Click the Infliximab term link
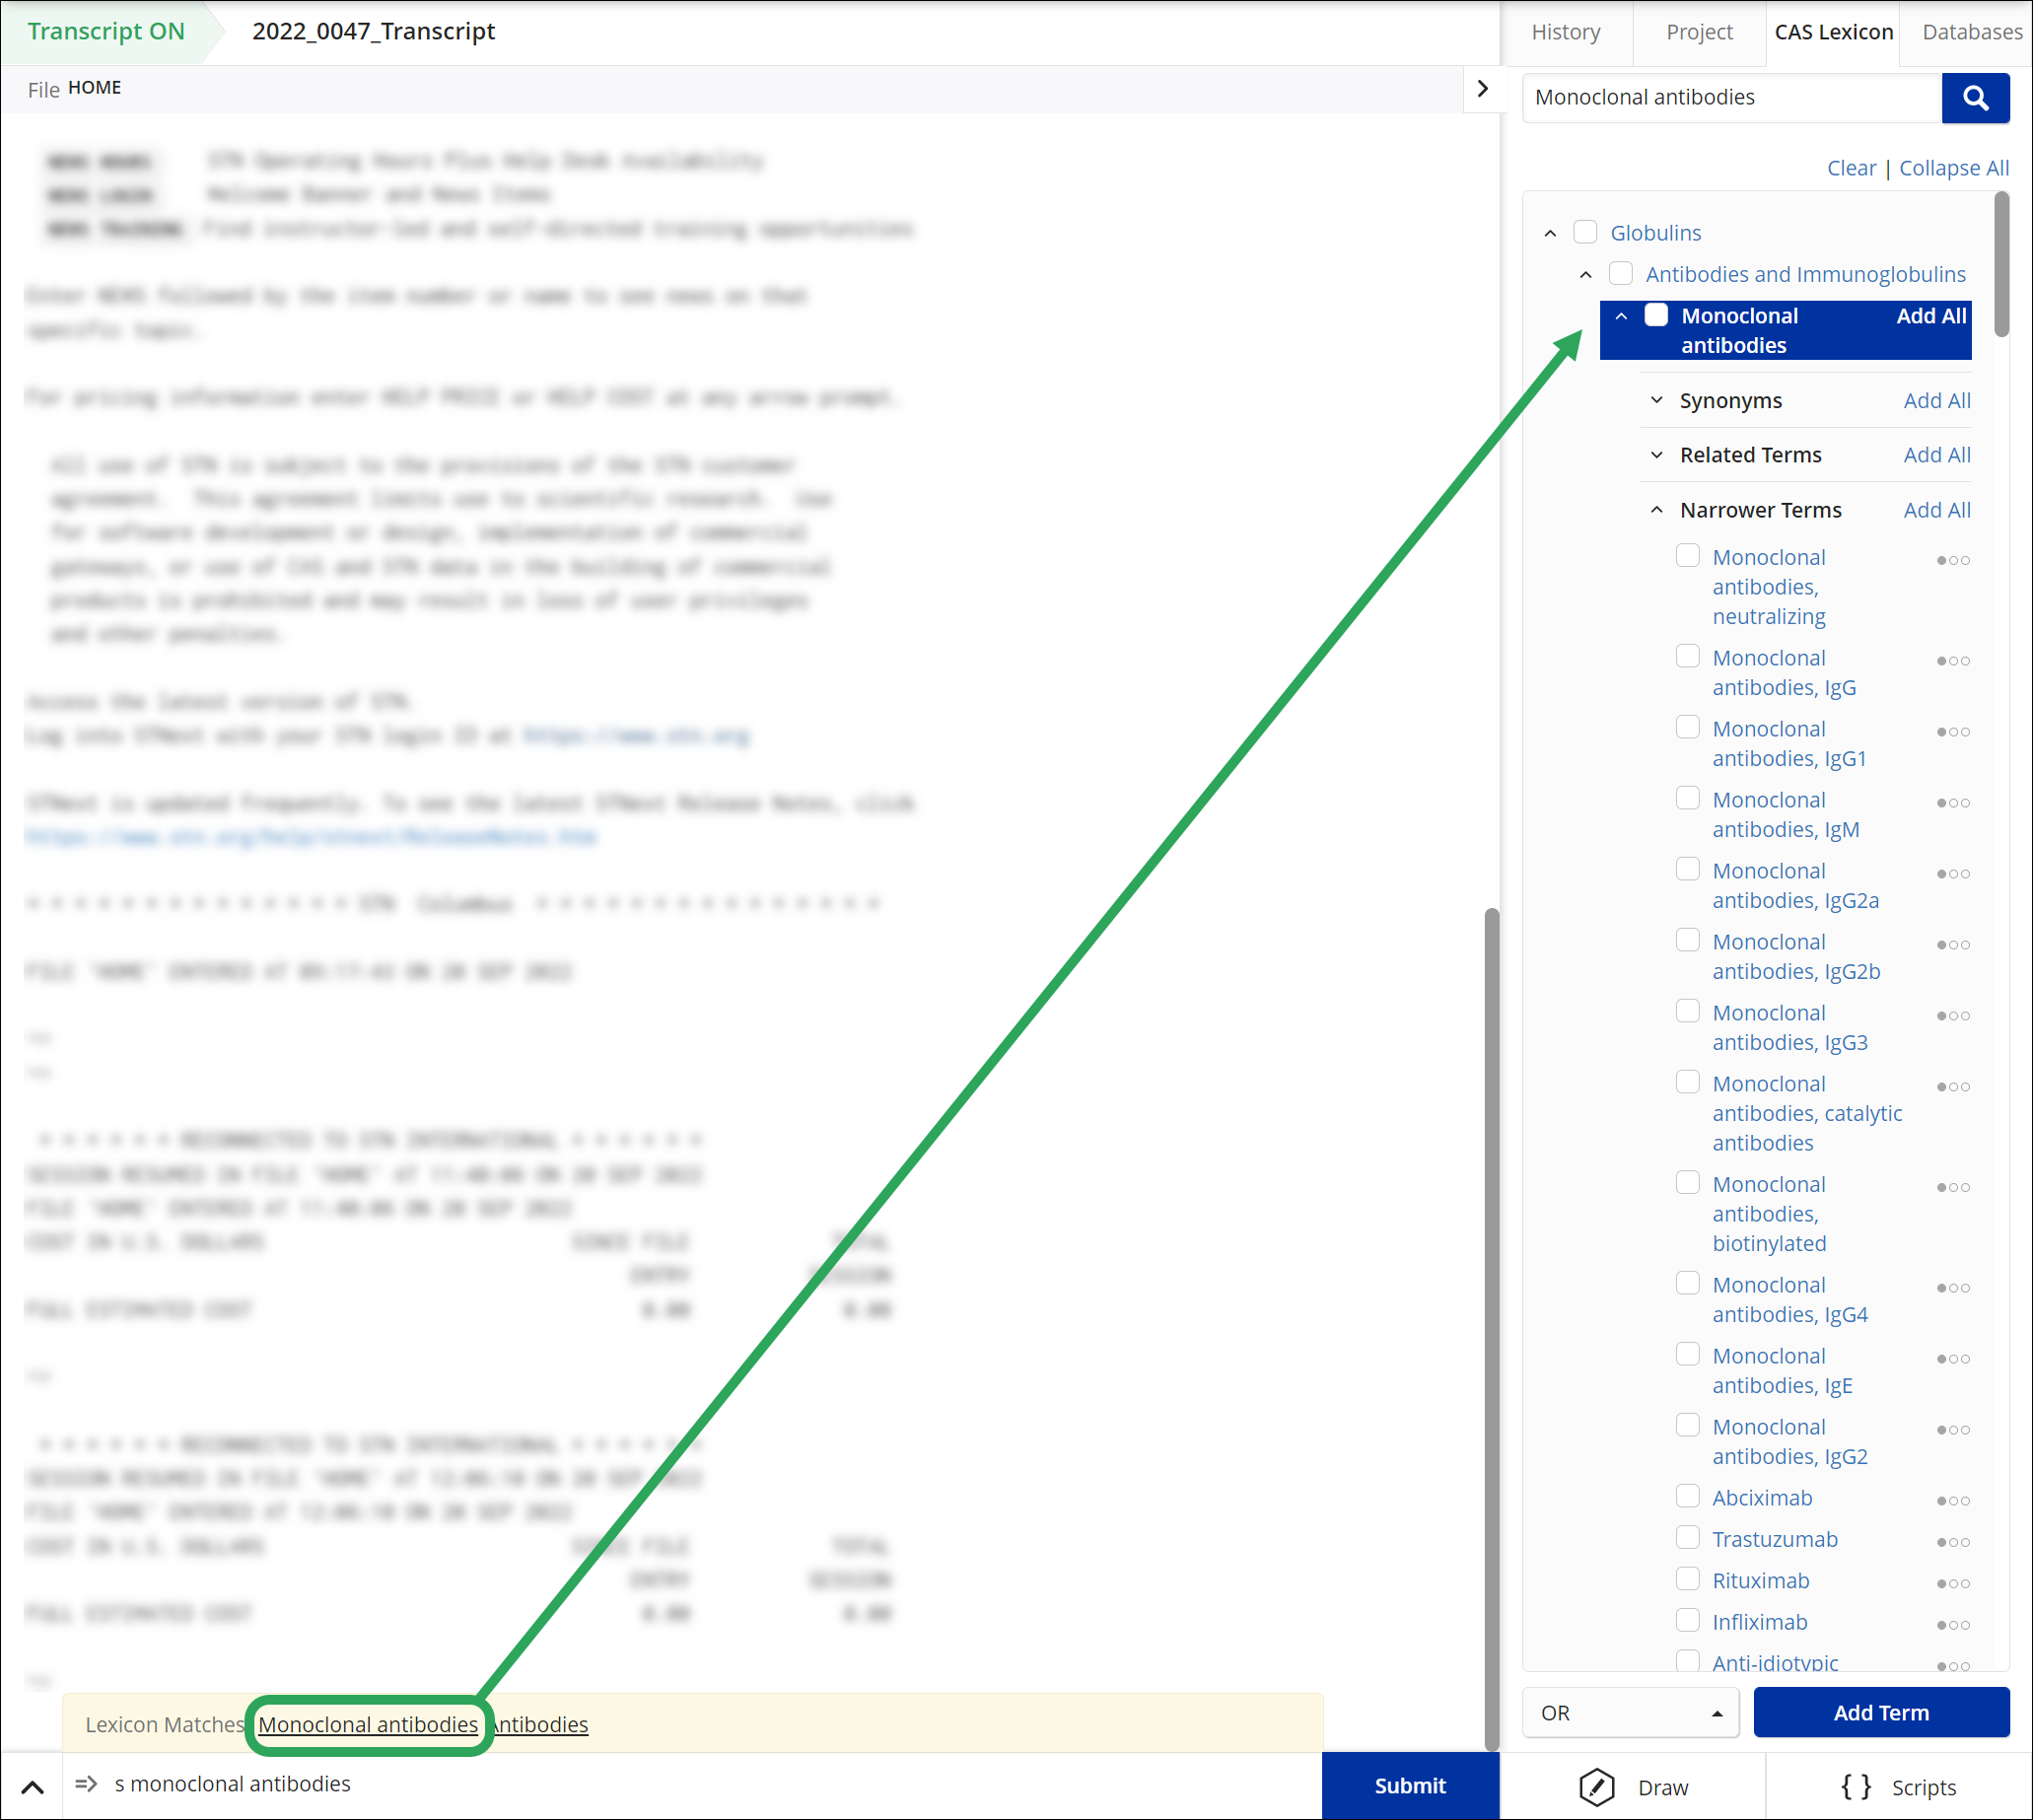The height and width of the screenshot is (1820, 2033). 1760,1623
